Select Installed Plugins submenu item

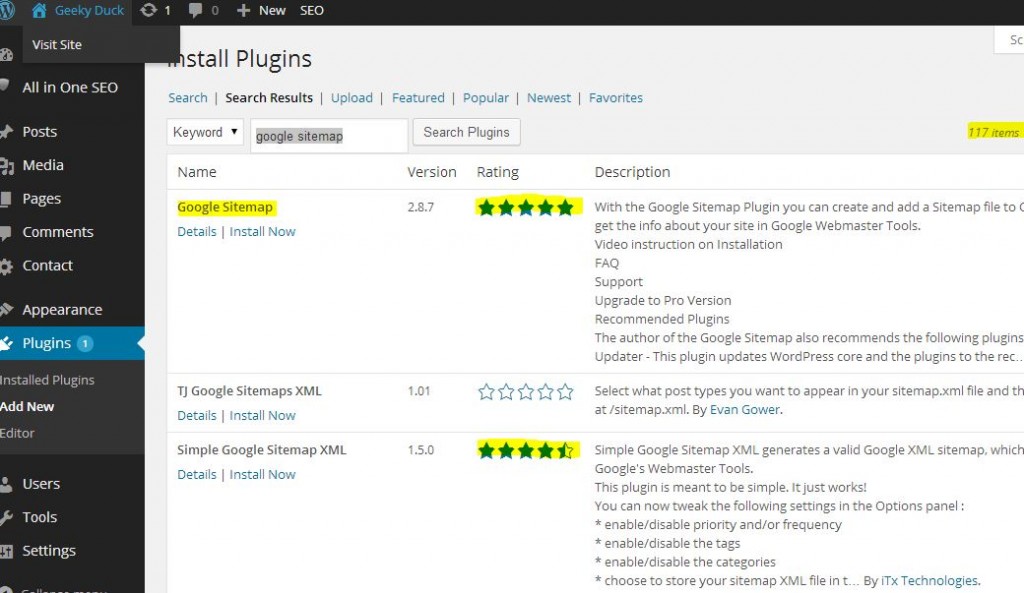(x=47, y=380)
